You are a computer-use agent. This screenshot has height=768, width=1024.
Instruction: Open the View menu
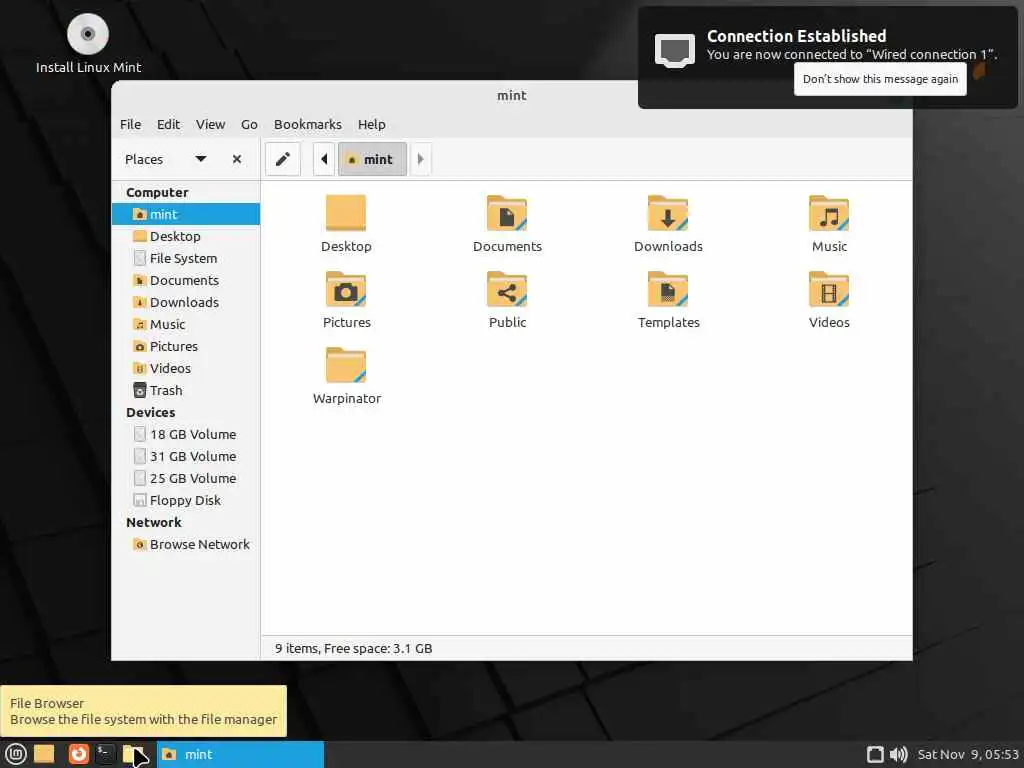pyautogui.click(x=210, y=124)
